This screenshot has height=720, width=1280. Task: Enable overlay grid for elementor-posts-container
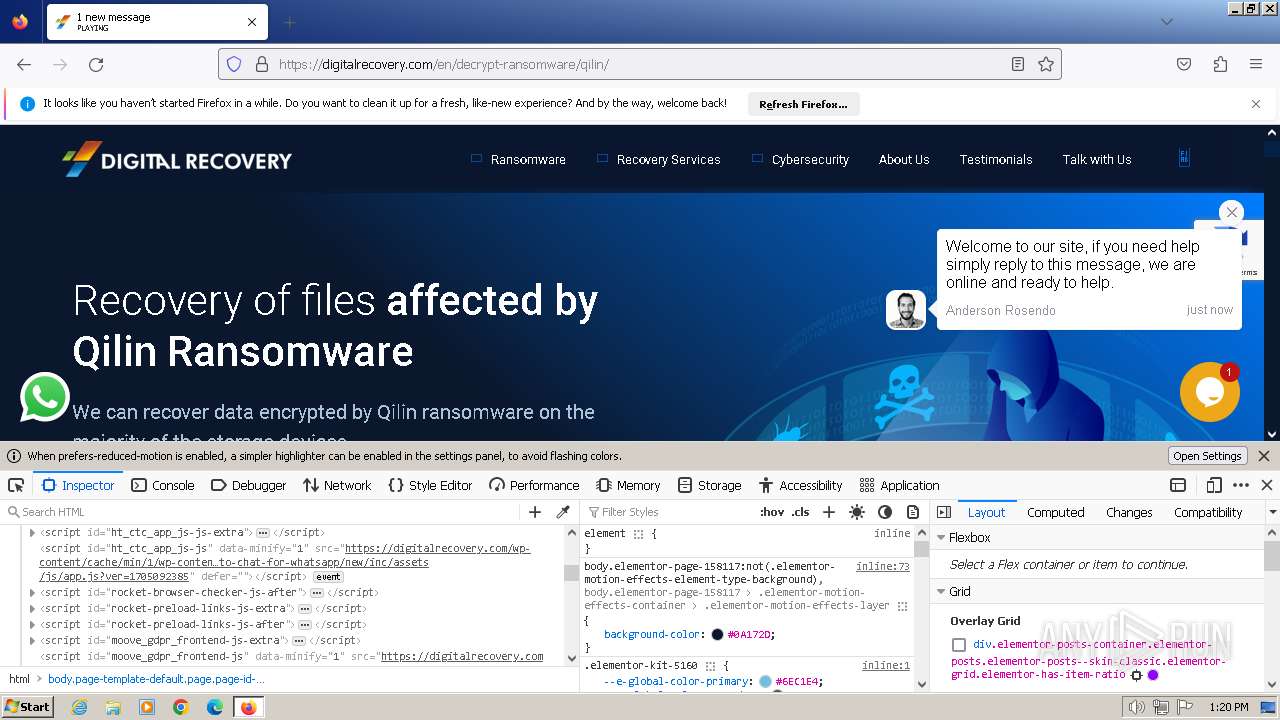click(959, 645)
